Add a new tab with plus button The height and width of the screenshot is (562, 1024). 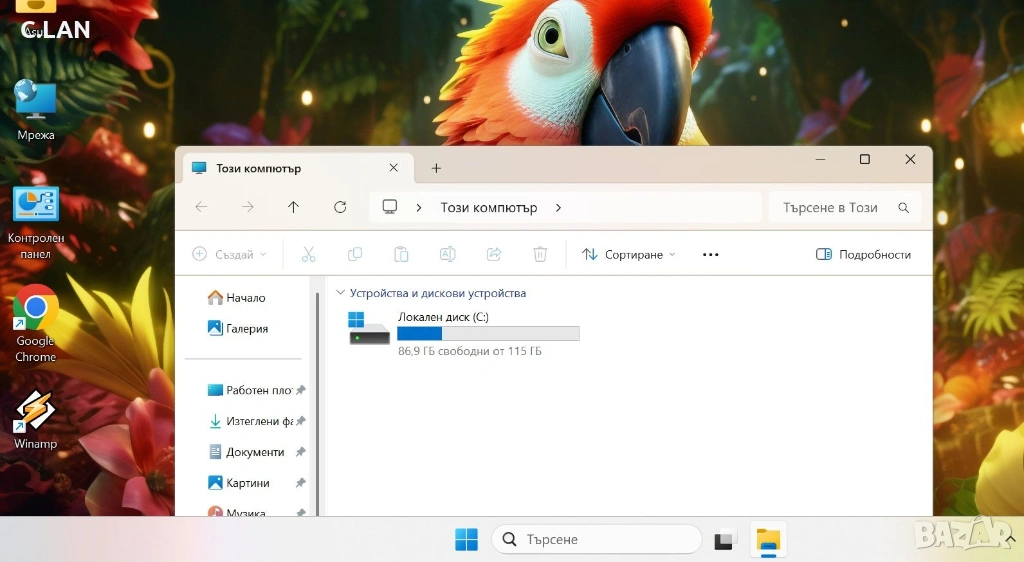[436, 168]
